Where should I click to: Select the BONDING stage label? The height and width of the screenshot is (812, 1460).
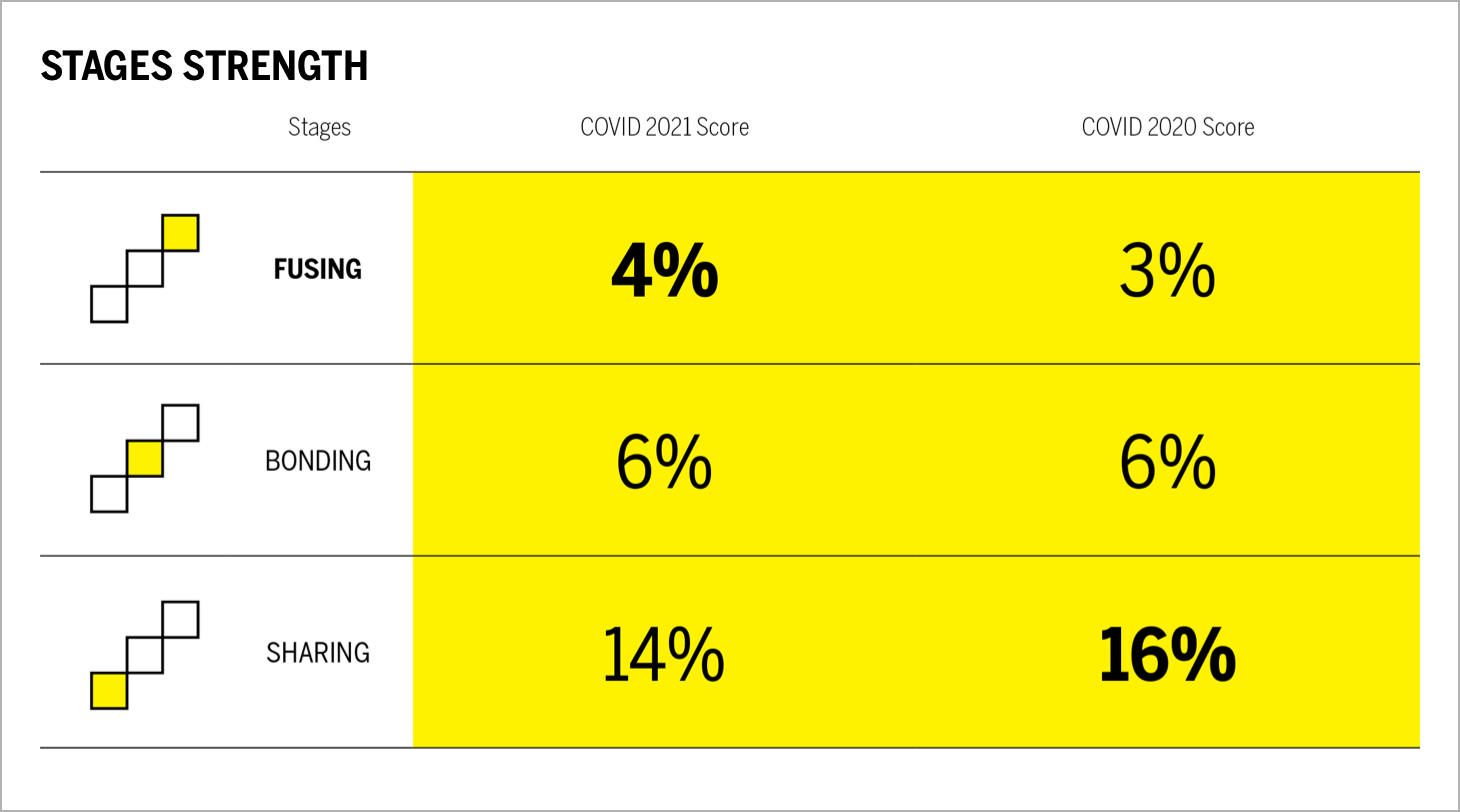(318, 461)
